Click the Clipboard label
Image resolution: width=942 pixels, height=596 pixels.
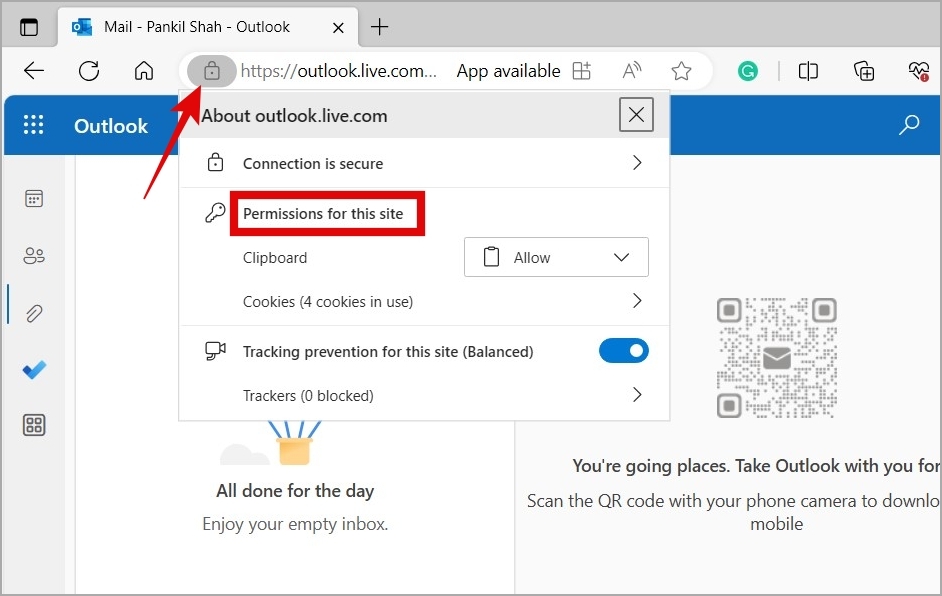tap(275, 258)
